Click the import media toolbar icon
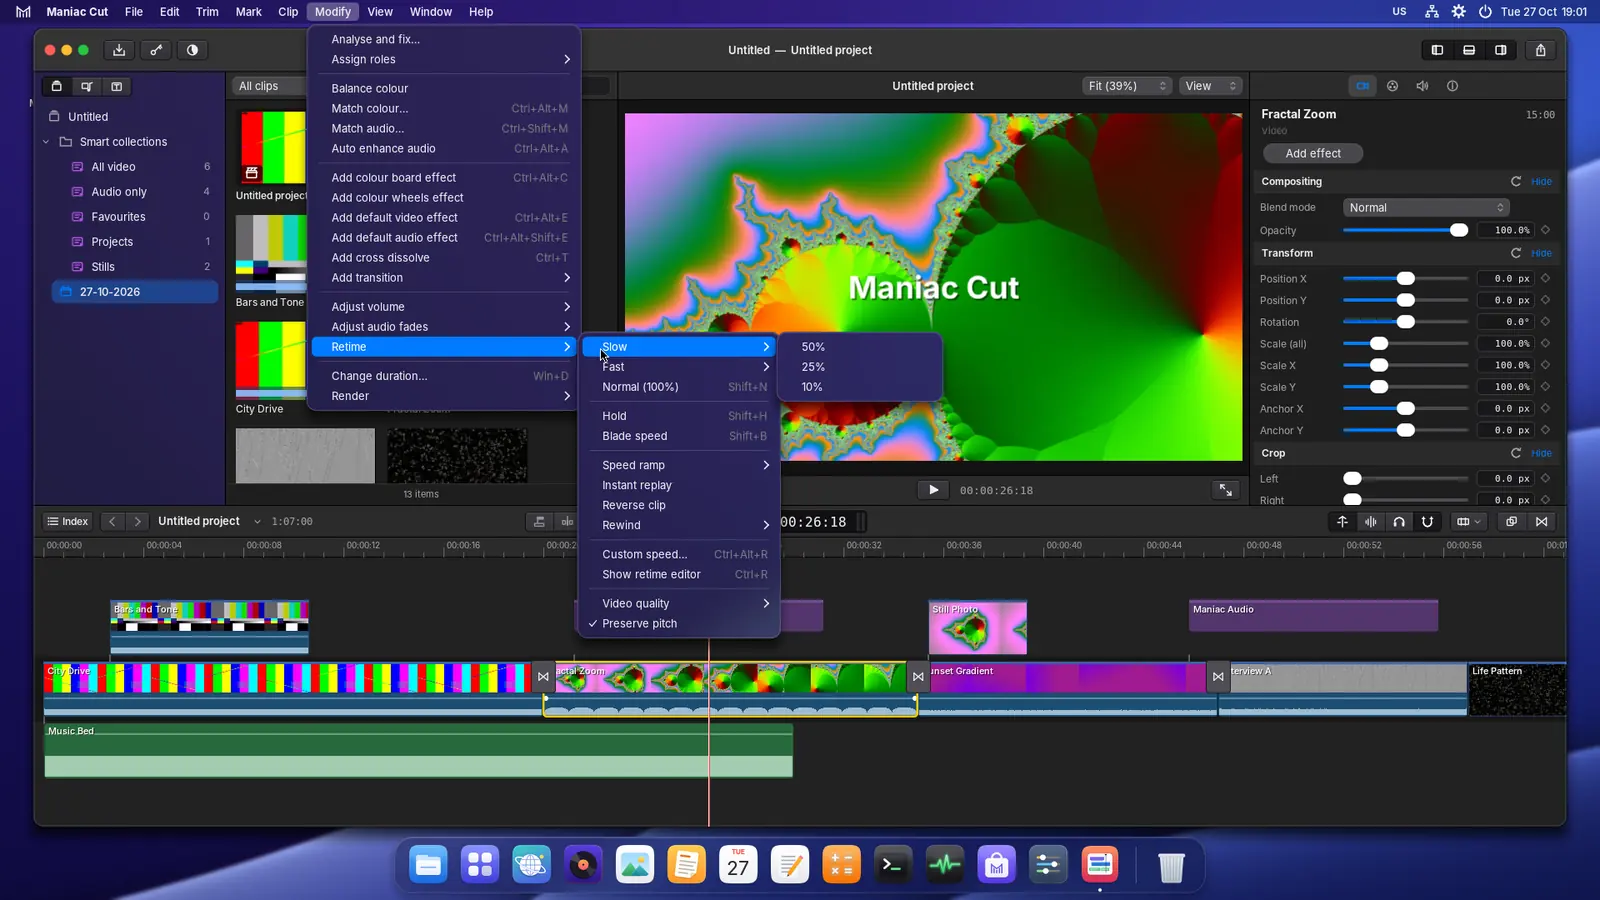The image size is (1600, 900). 119,50
